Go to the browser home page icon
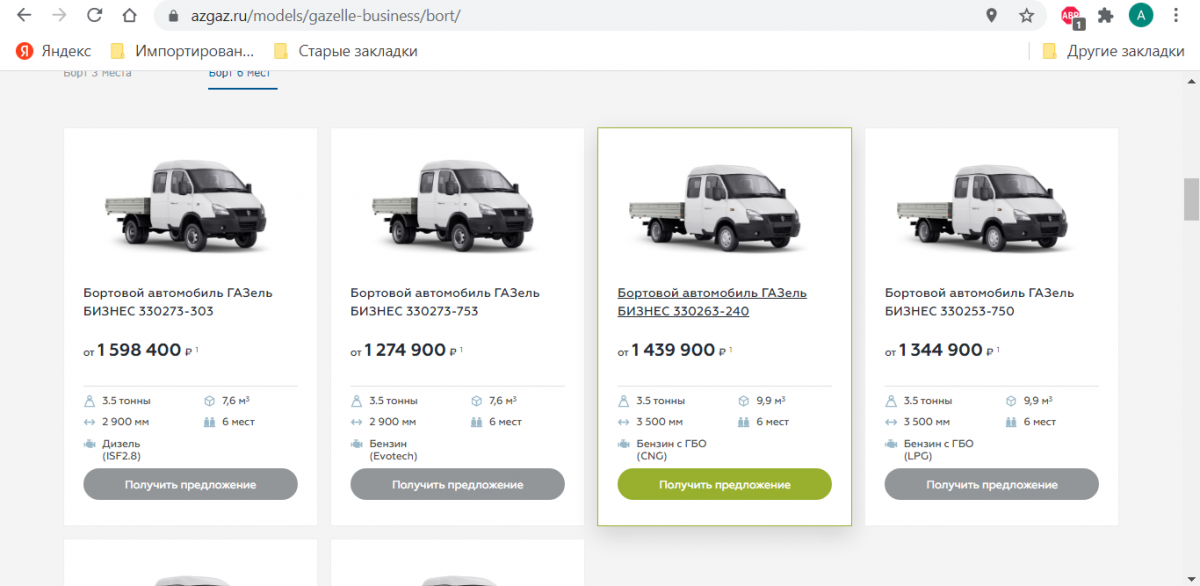The height and width of the screenshot is (586, 1200). 129,16
